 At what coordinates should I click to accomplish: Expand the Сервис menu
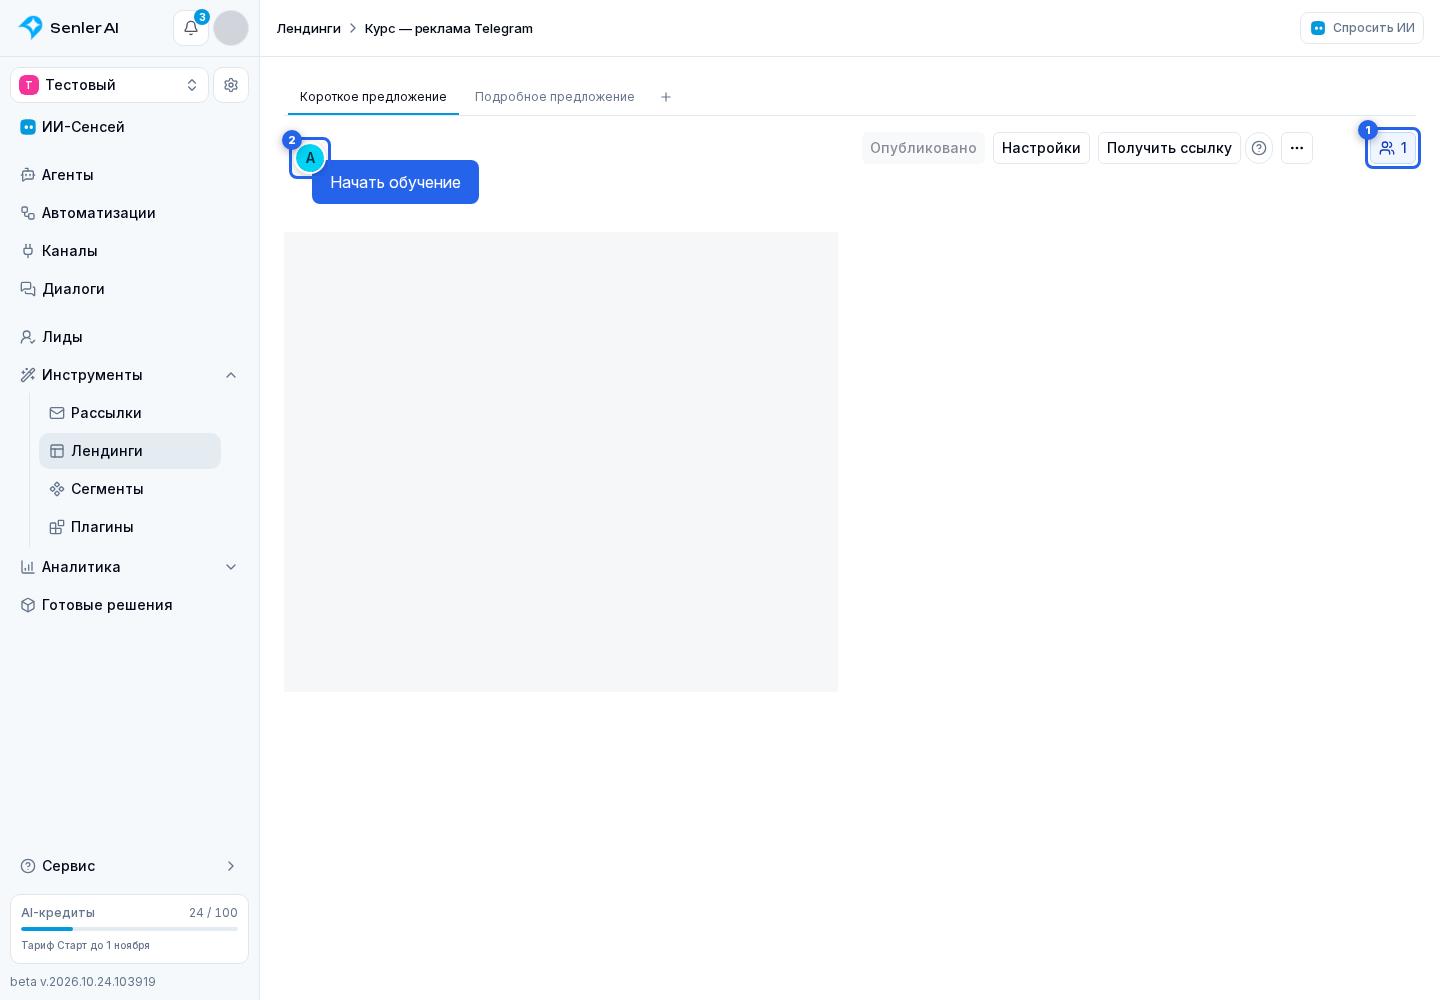click(x=231, y=866)
